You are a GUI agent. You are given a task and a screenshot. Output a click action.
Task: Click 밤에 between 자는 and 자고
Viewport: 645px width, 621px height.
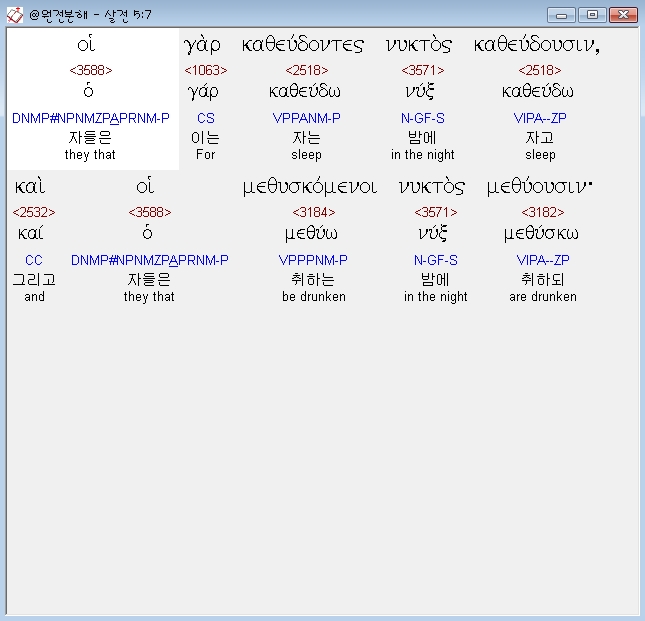pos(422,137)
